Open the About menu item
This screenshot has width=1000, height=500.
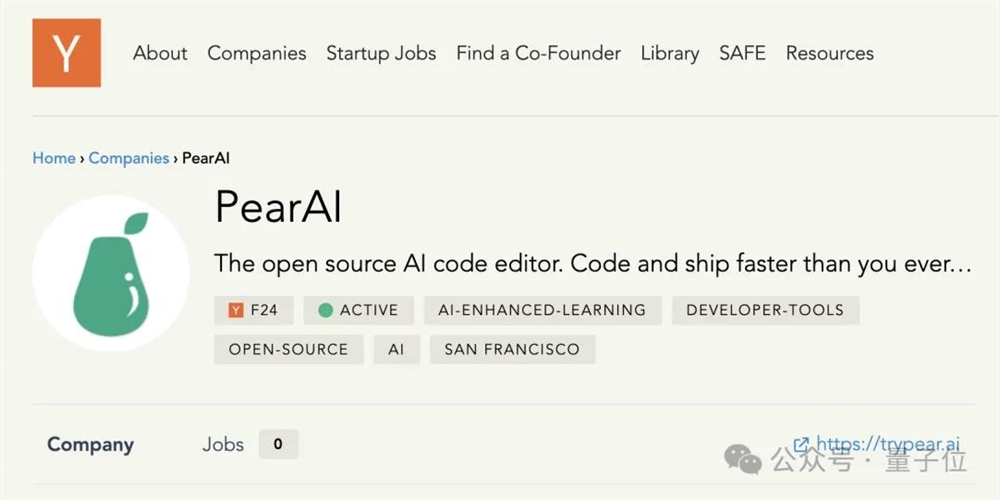[160, 53]
